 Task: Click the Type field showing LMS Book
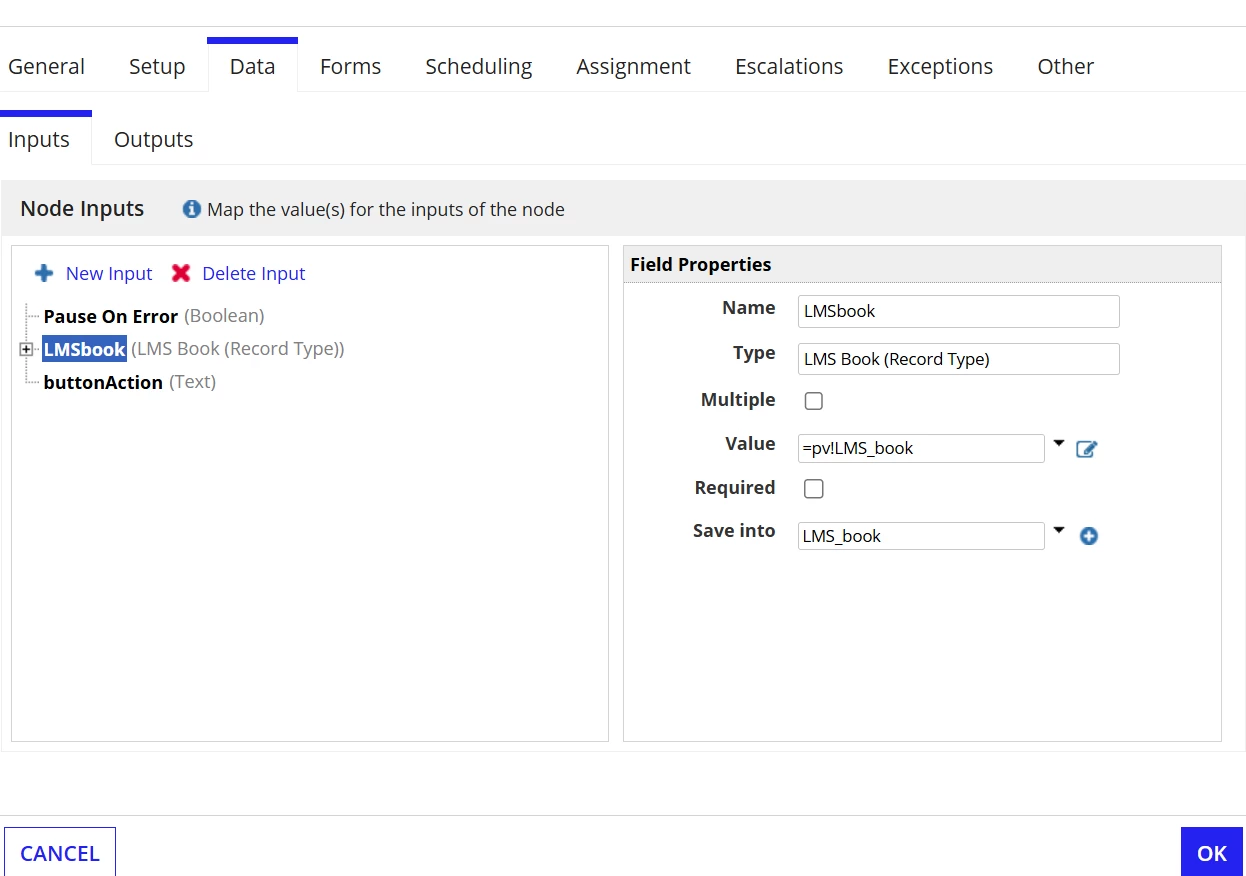point(959,359)
